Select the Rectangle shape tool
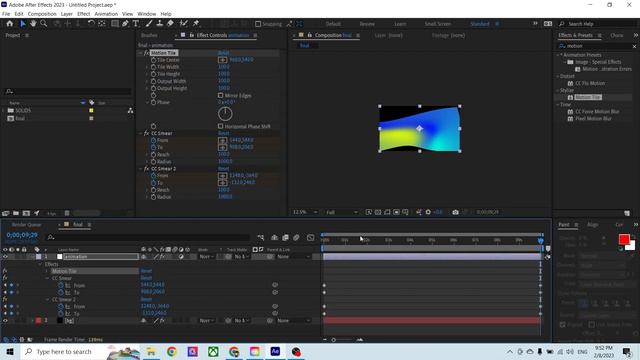Screen dimensions: 640x360 click(115, 24)
